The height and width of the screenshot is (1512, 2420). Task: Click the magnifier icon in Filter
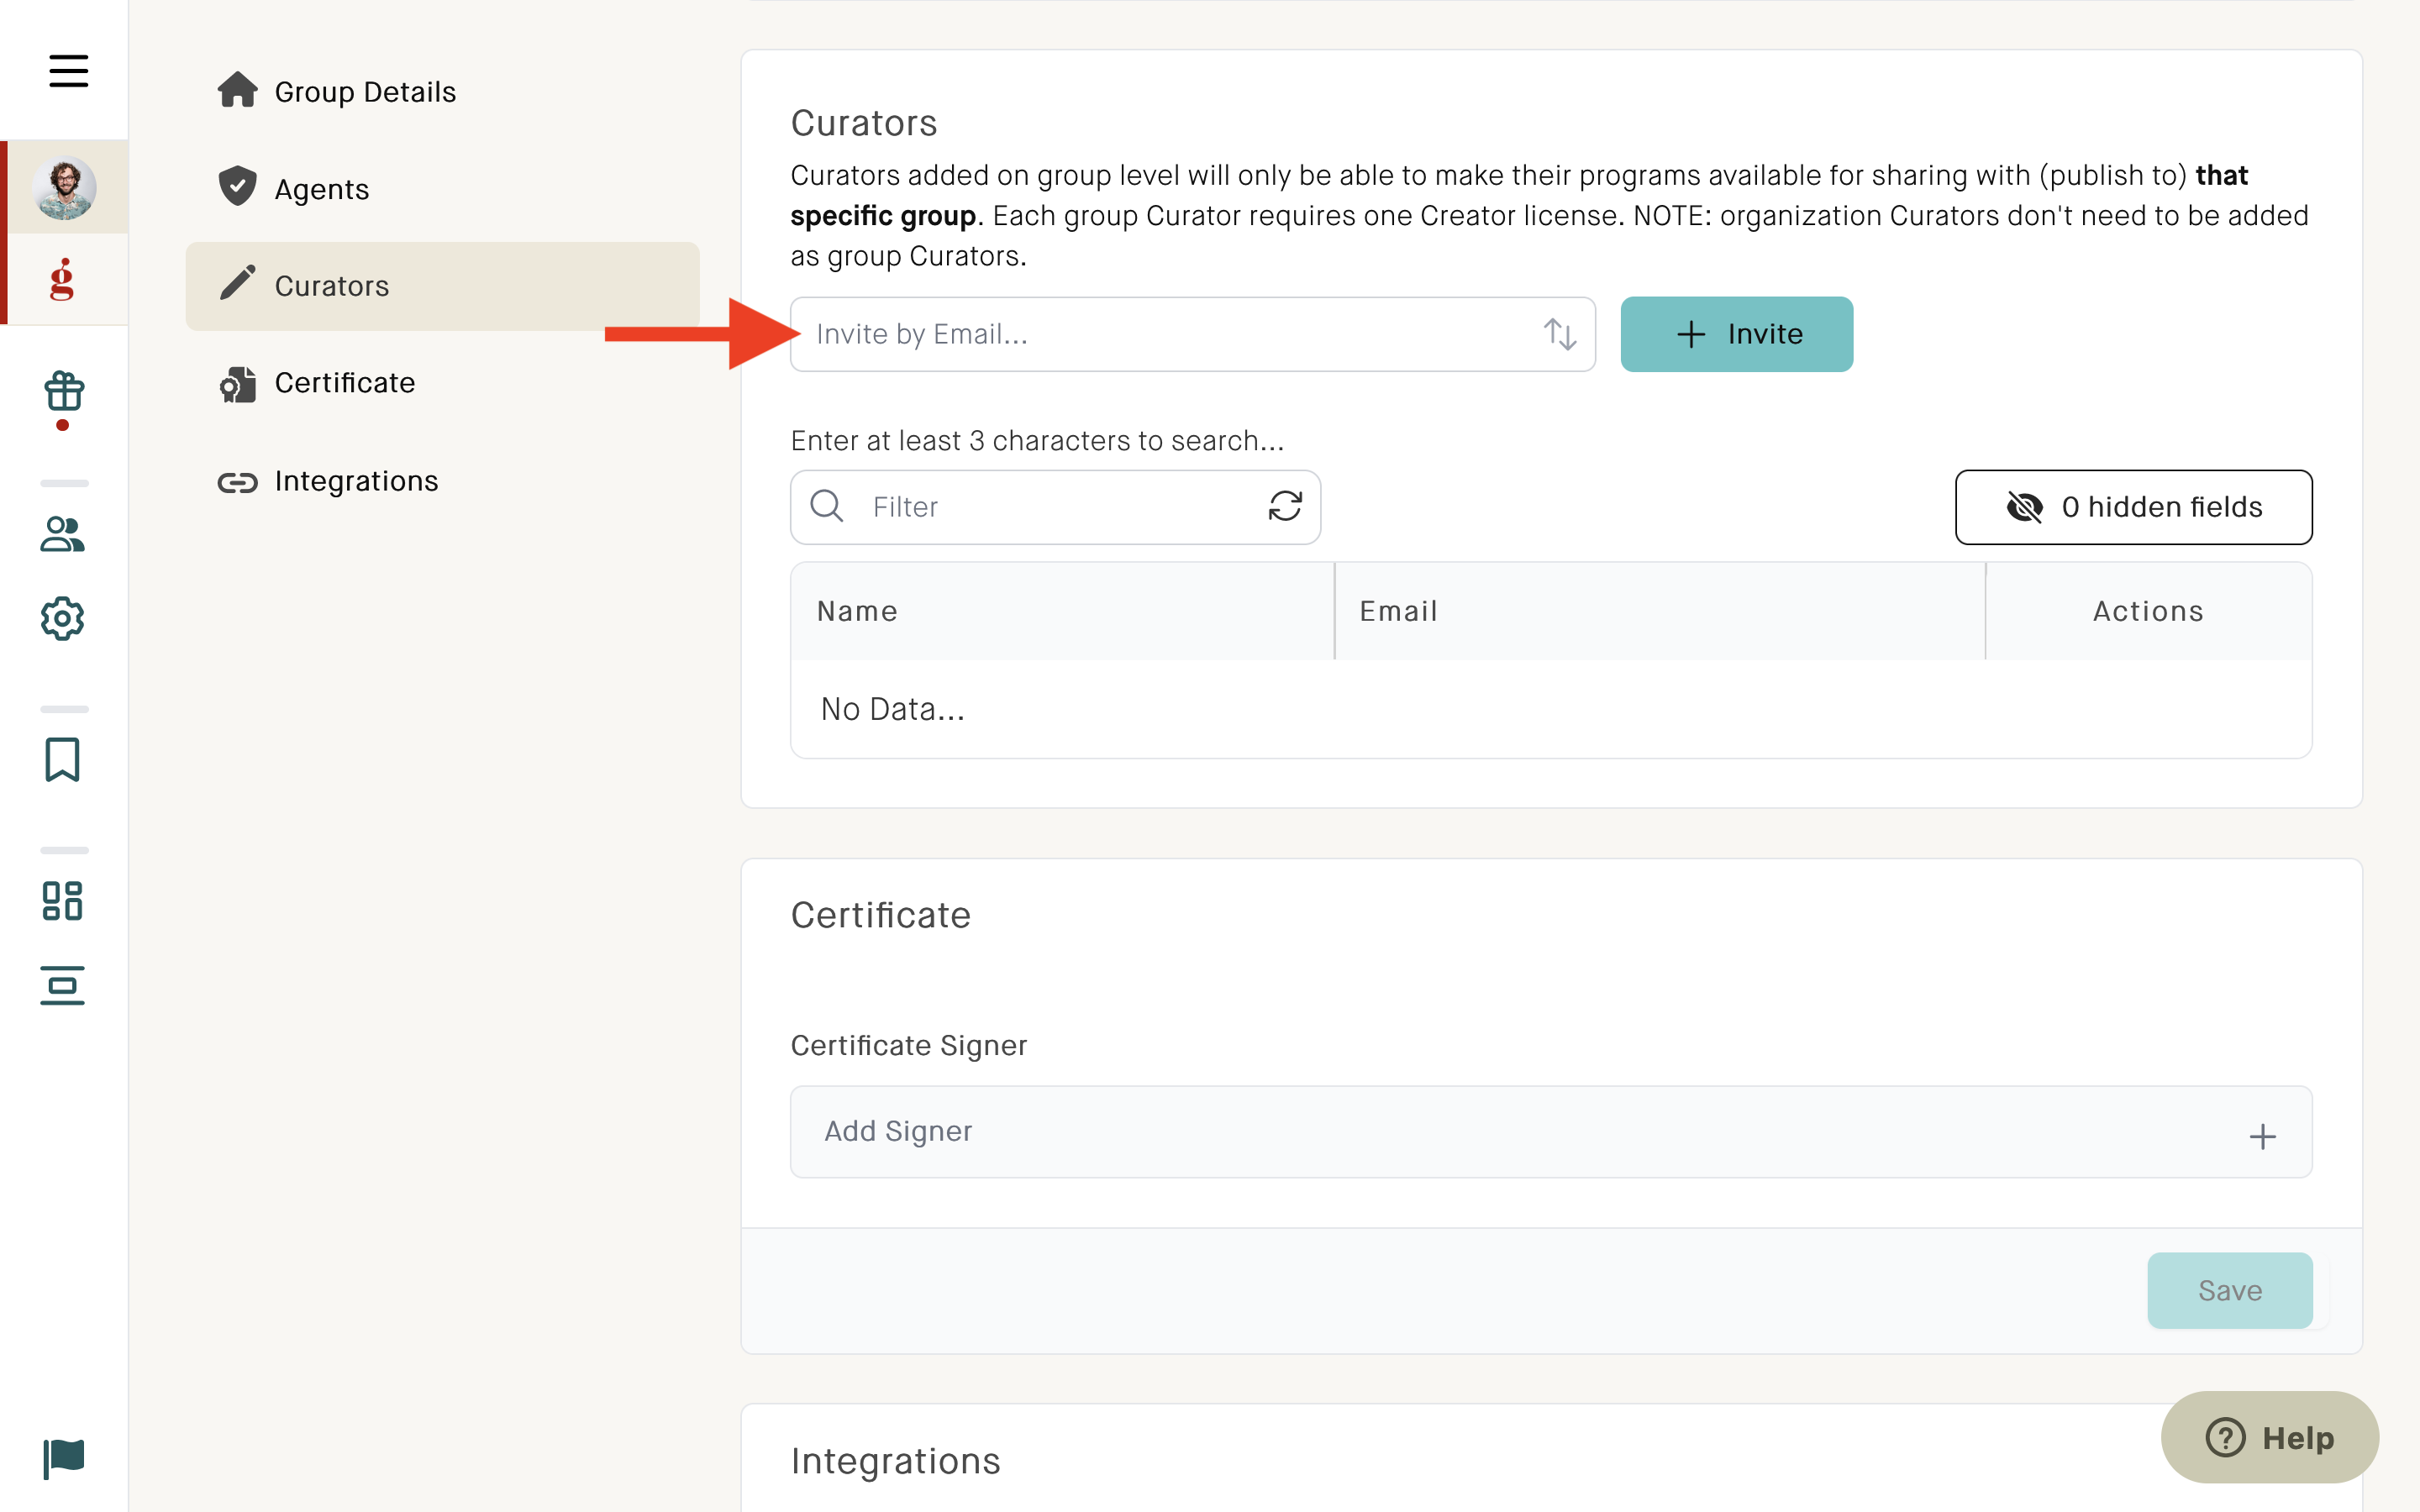827,506
